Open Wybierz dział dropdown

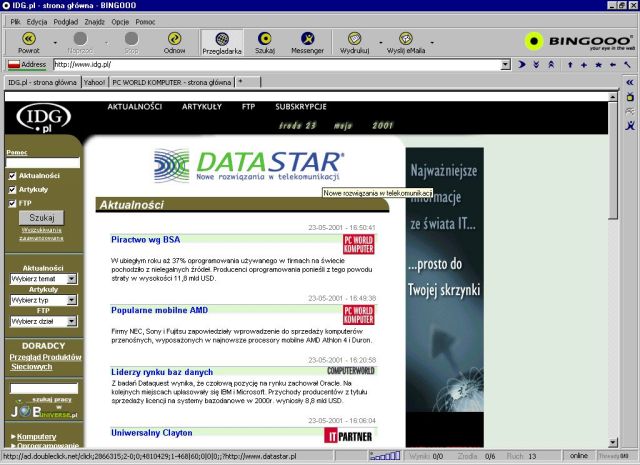tap(71, 321)
